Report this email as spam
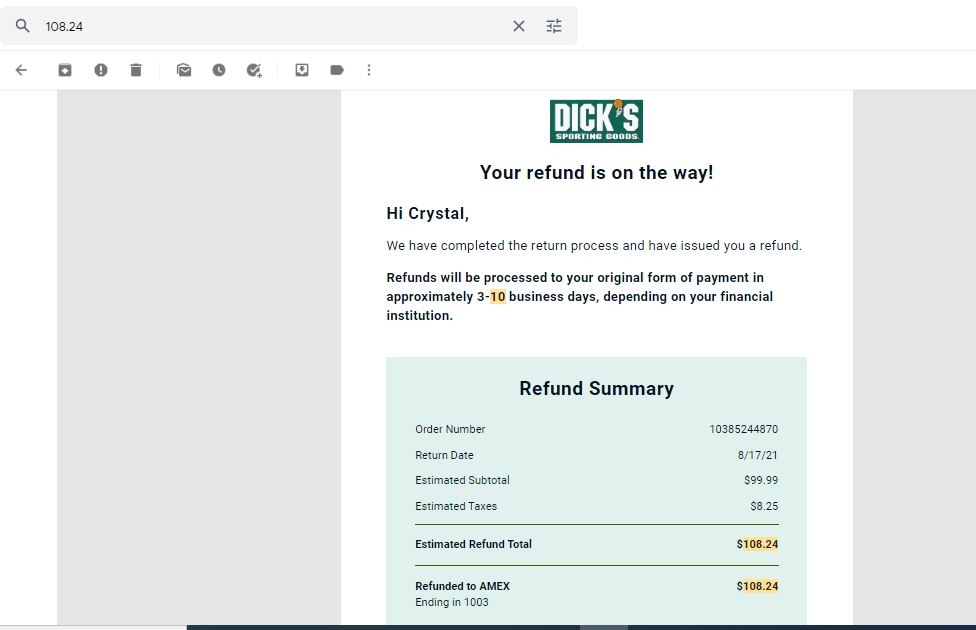 [101, 70]
